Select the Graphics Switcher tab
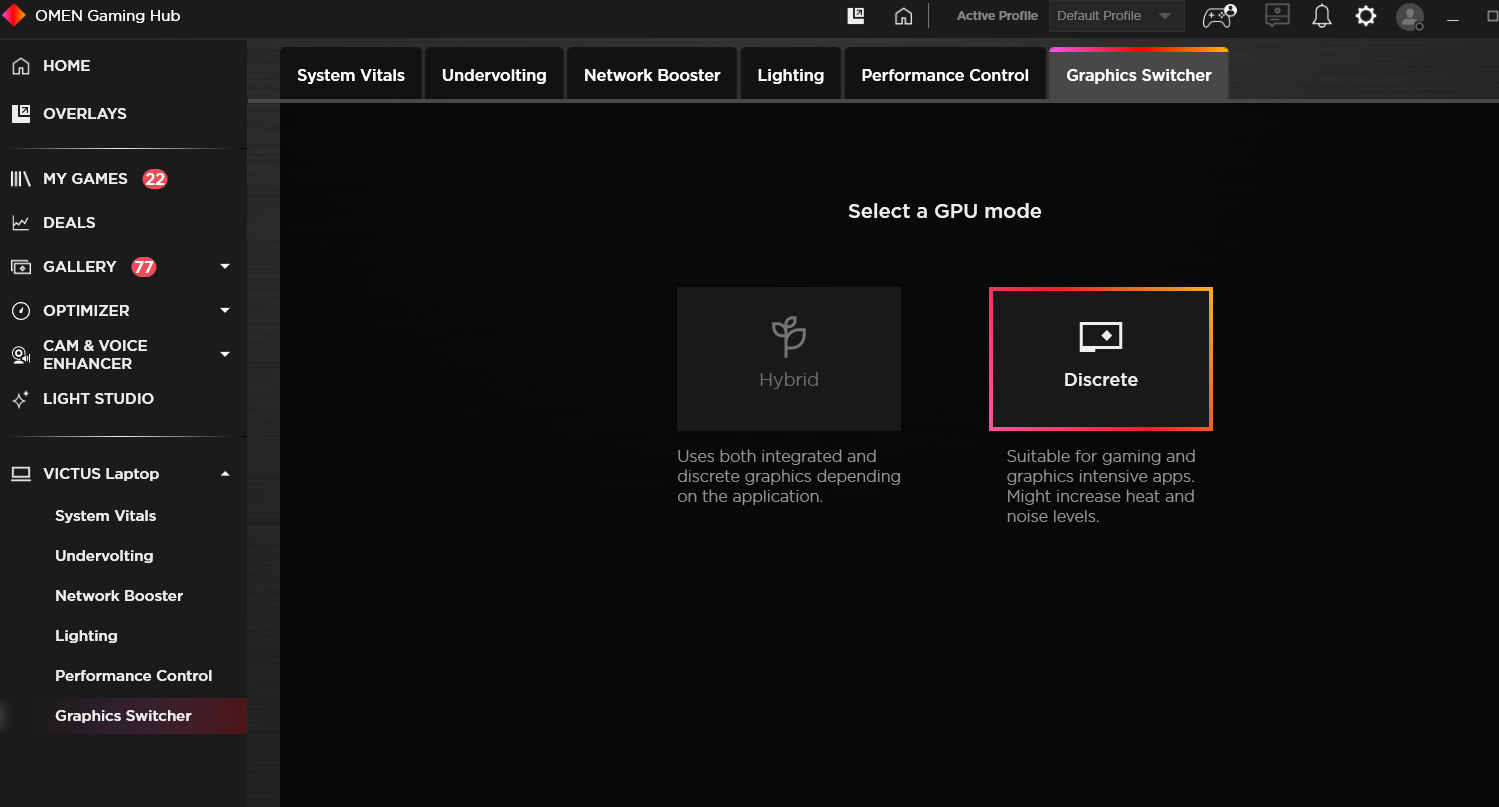The width and height of the screenshot is (1499, 807). pyautogui.click(x=1139, y=75)
